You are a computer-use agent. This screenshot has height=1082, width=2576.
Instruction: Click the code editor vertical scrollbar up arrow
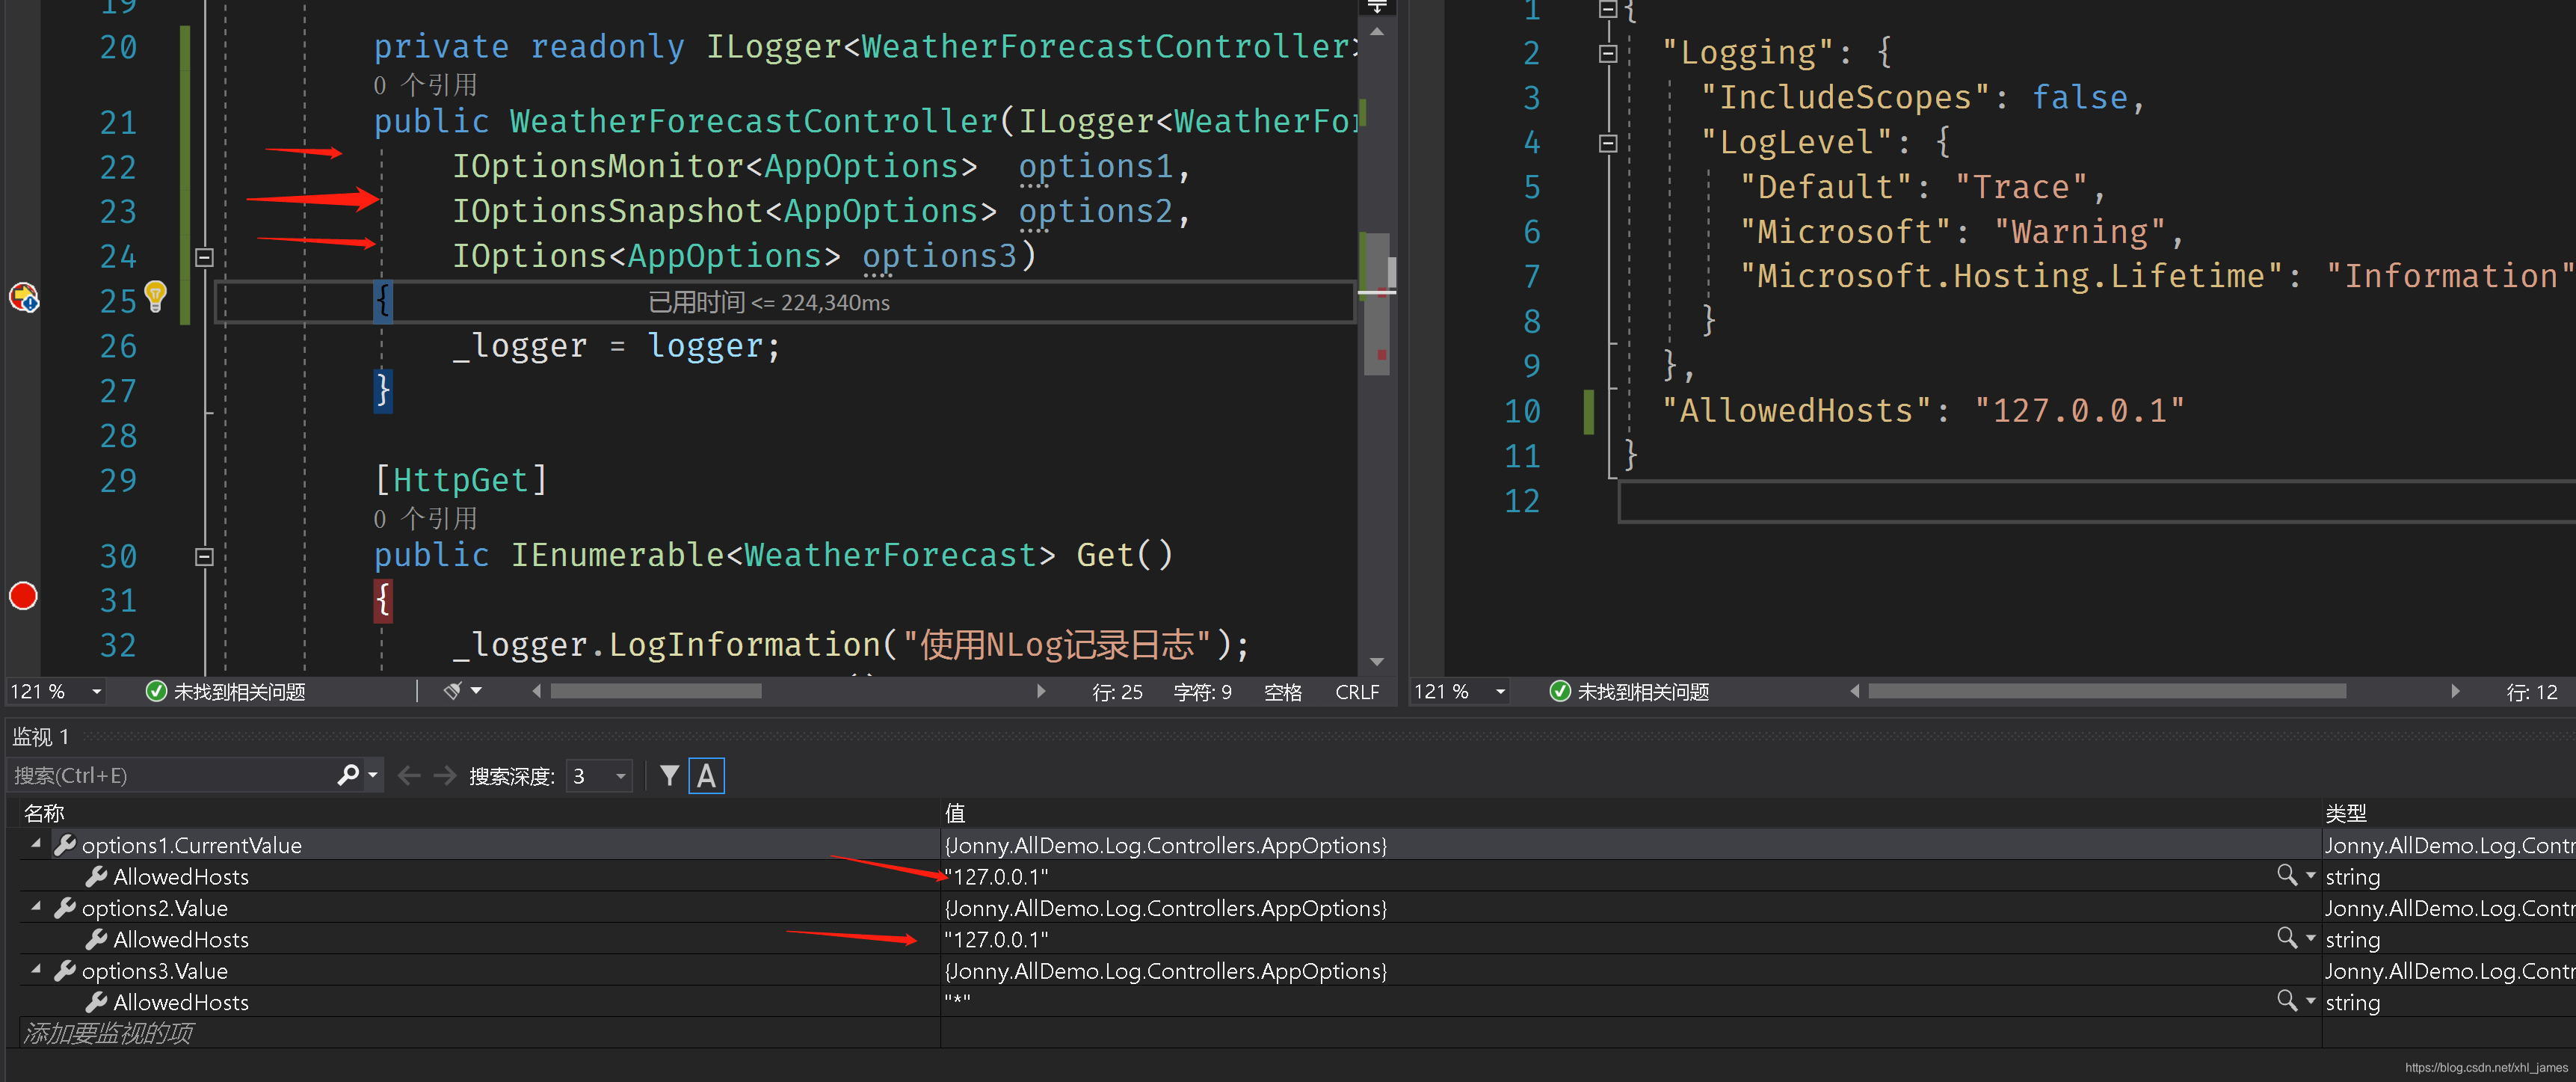[x=1377, y=32]
